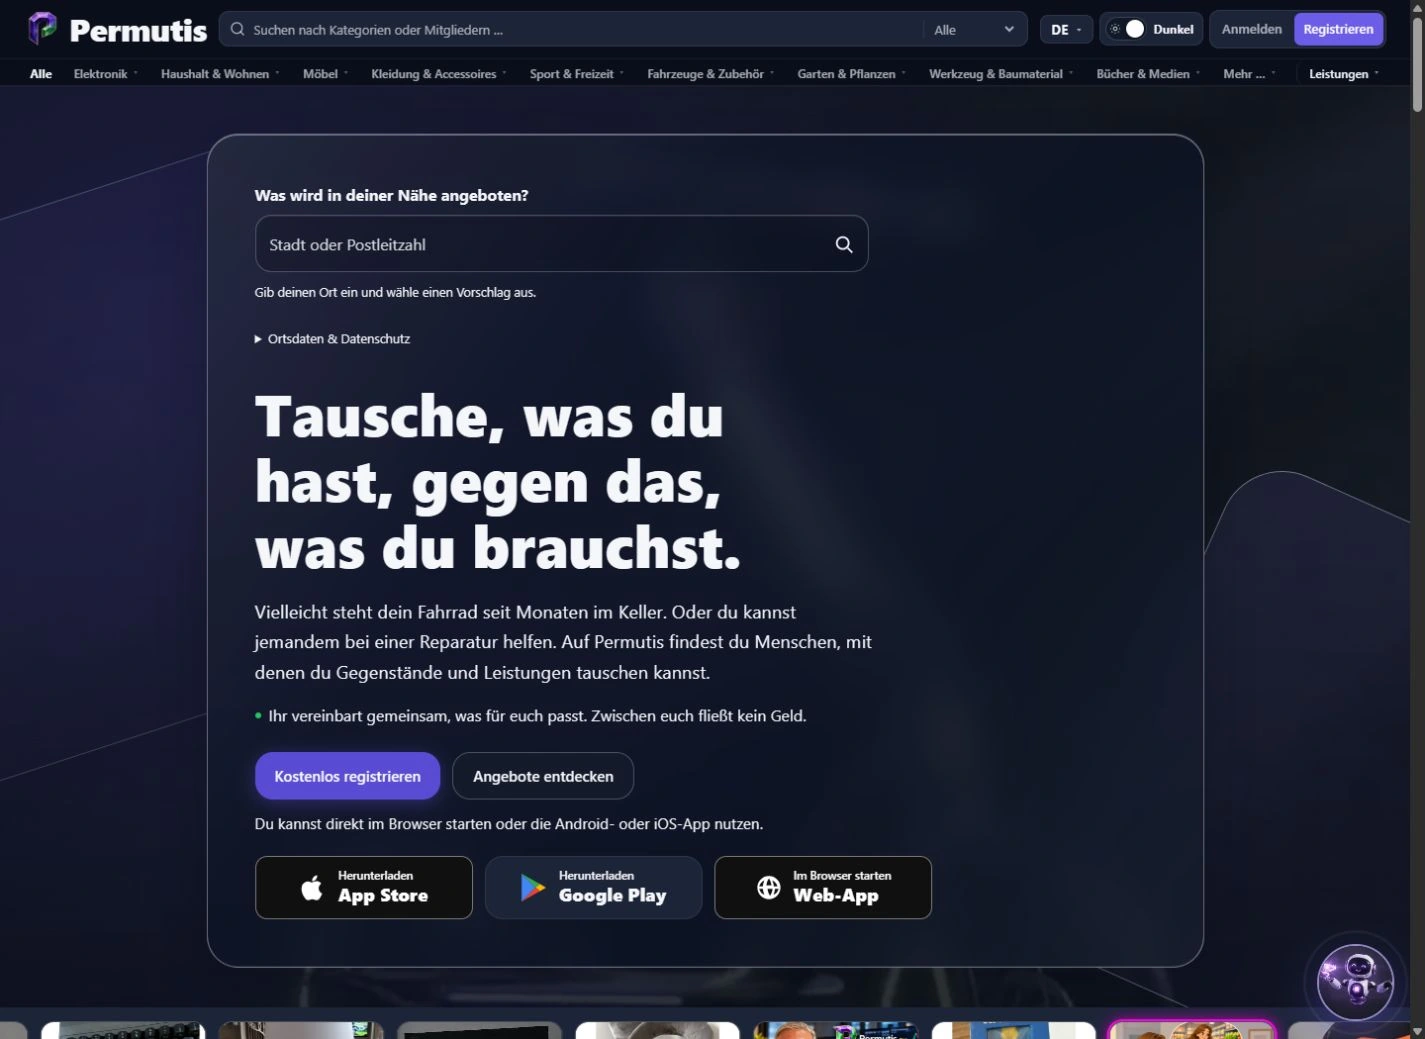Image resolution: width=1425 pixels, height=1039 pixels.
Task: Click the Permutis logo icon
Action: (42, 29)
